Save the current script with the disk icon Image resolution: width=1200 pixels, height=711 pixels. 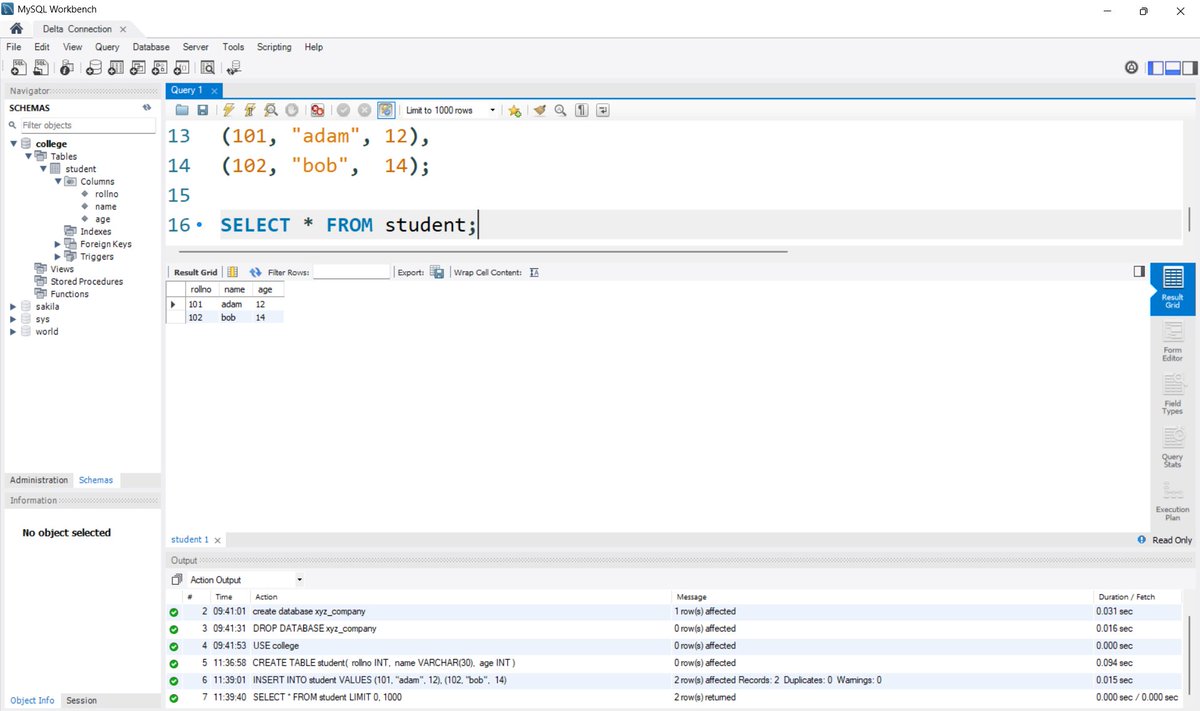point(202,110)
